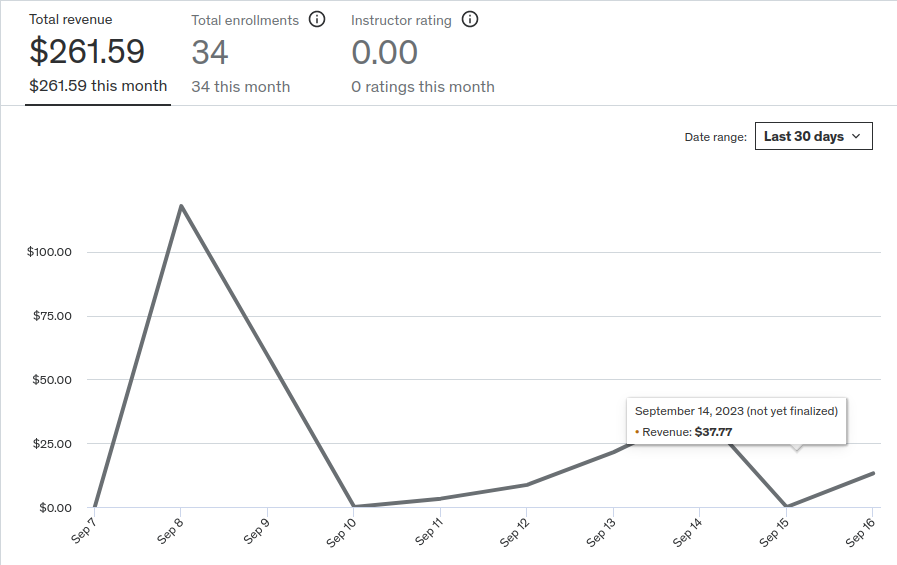
Task: Select the Sep 8 peak on chart line
Action: coord(180,205)
